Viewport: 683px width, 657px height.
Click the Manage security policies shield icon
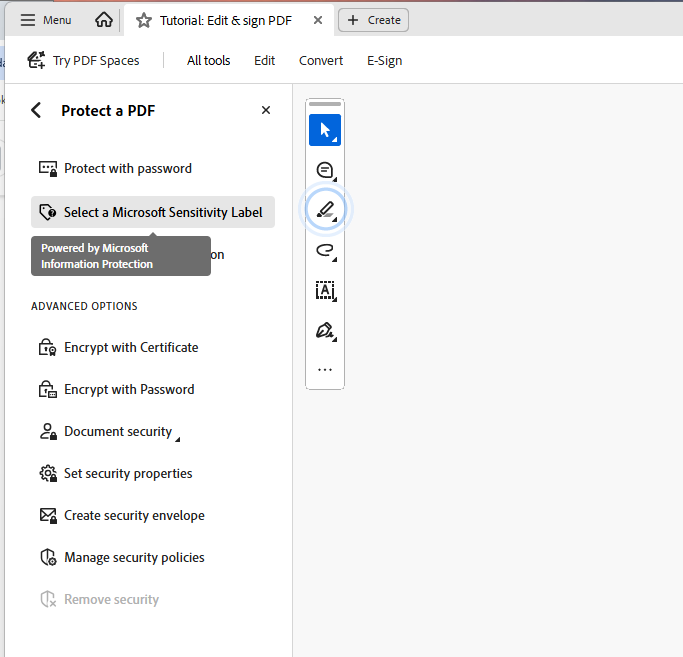pyautogui.click(x=48, y=557)
